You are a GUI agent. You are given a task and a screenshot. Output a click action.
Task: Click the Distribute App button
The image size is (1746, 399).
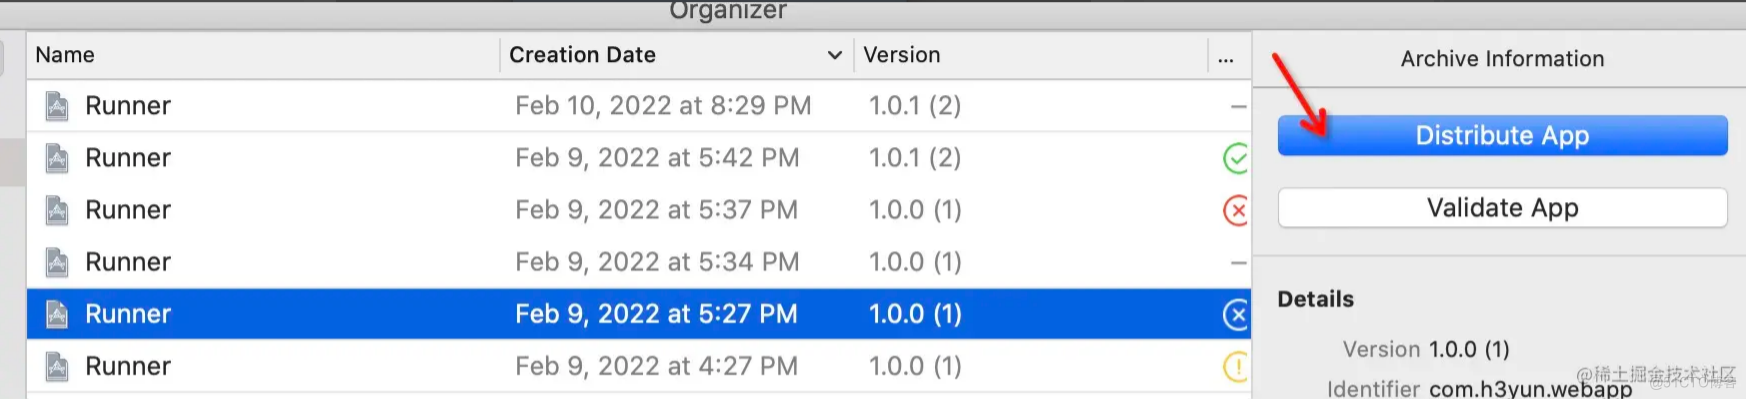pos(1502,135)
